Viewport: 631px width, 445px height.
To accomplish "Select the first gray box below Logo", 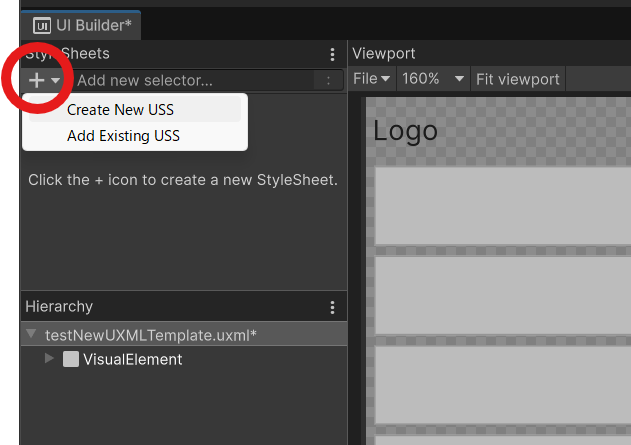I will [x=502, y=206].
